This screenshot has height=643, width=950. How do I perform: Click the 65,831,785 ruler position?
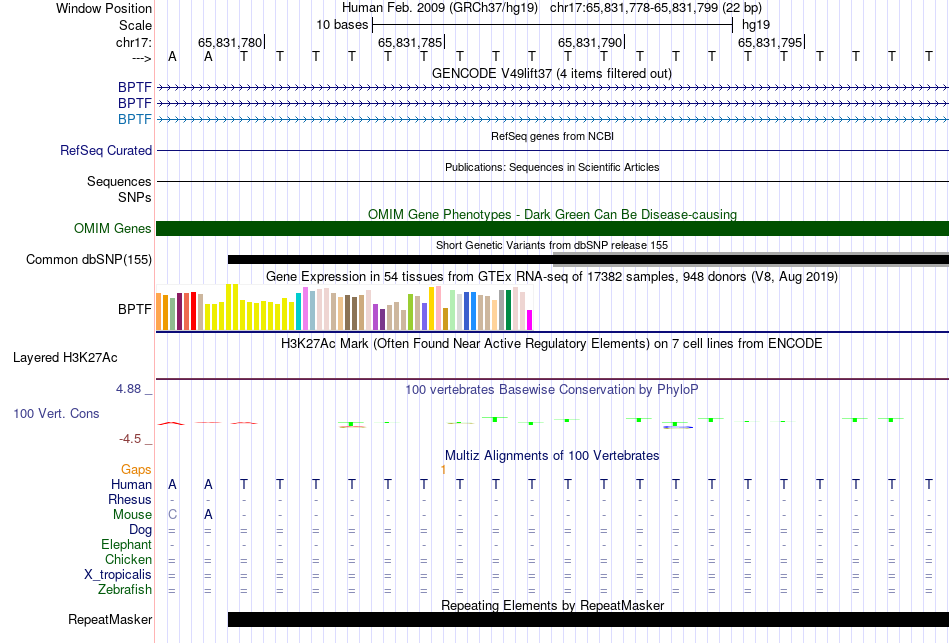pos(410,42)
